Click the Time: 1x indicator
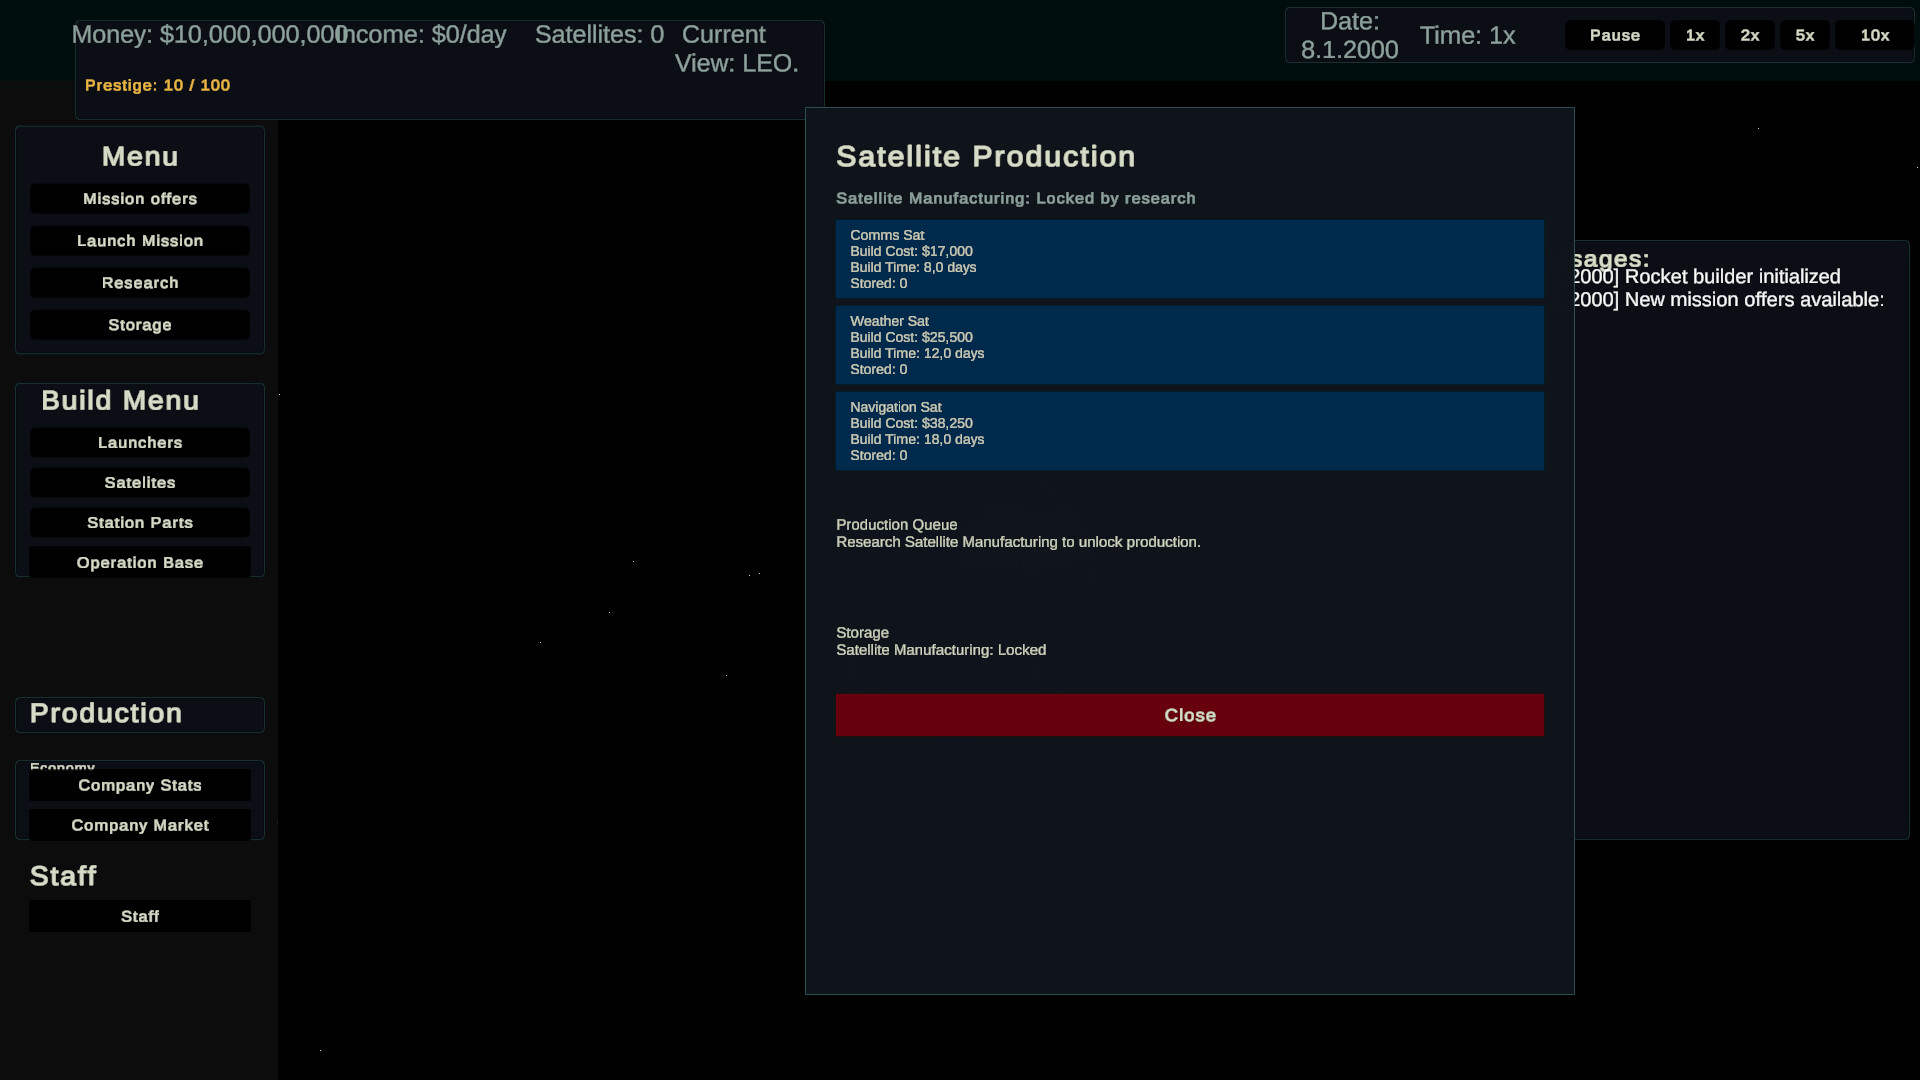 tap(1467, 36)
